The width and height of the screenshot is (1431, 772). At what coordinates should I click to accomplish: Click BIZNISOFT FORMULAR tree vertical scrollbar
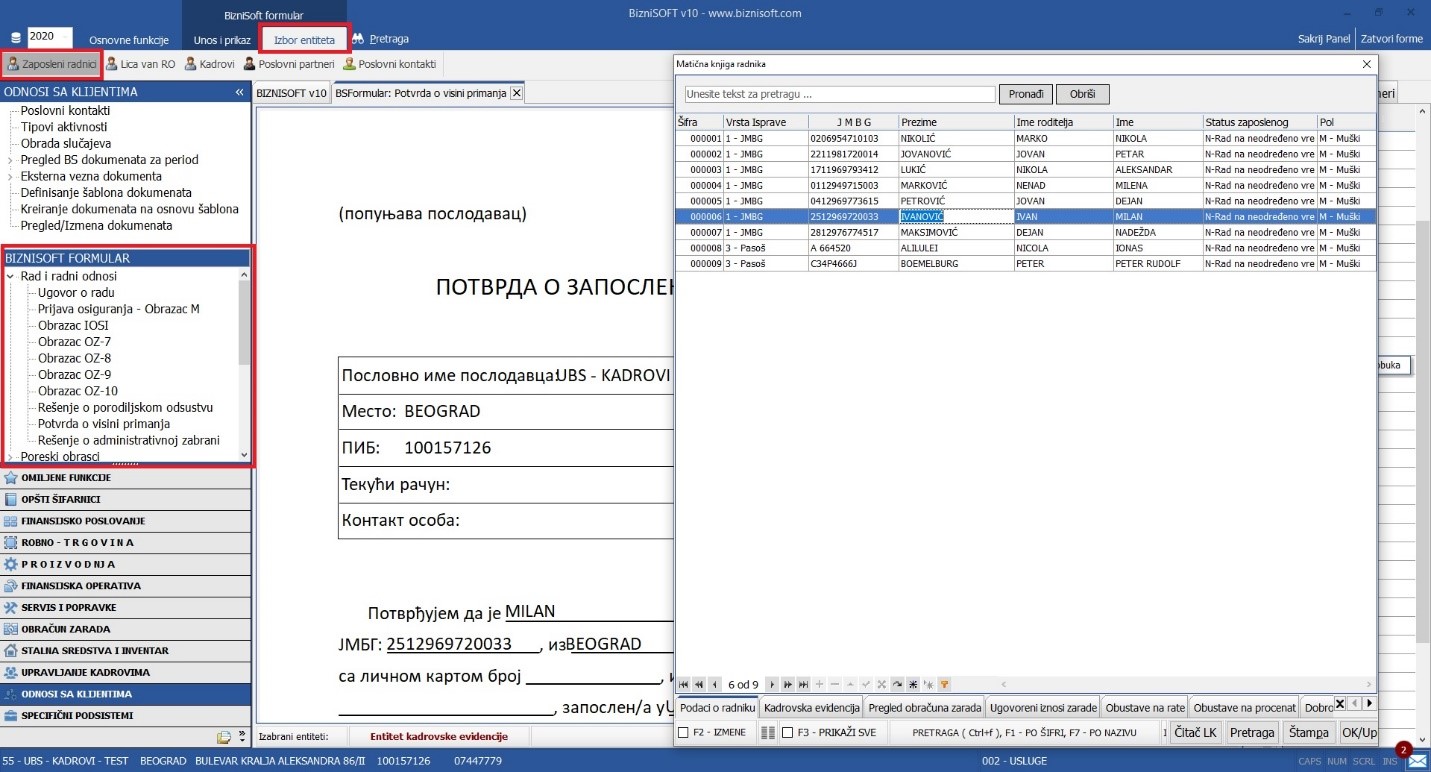click(x=245, y=366)
